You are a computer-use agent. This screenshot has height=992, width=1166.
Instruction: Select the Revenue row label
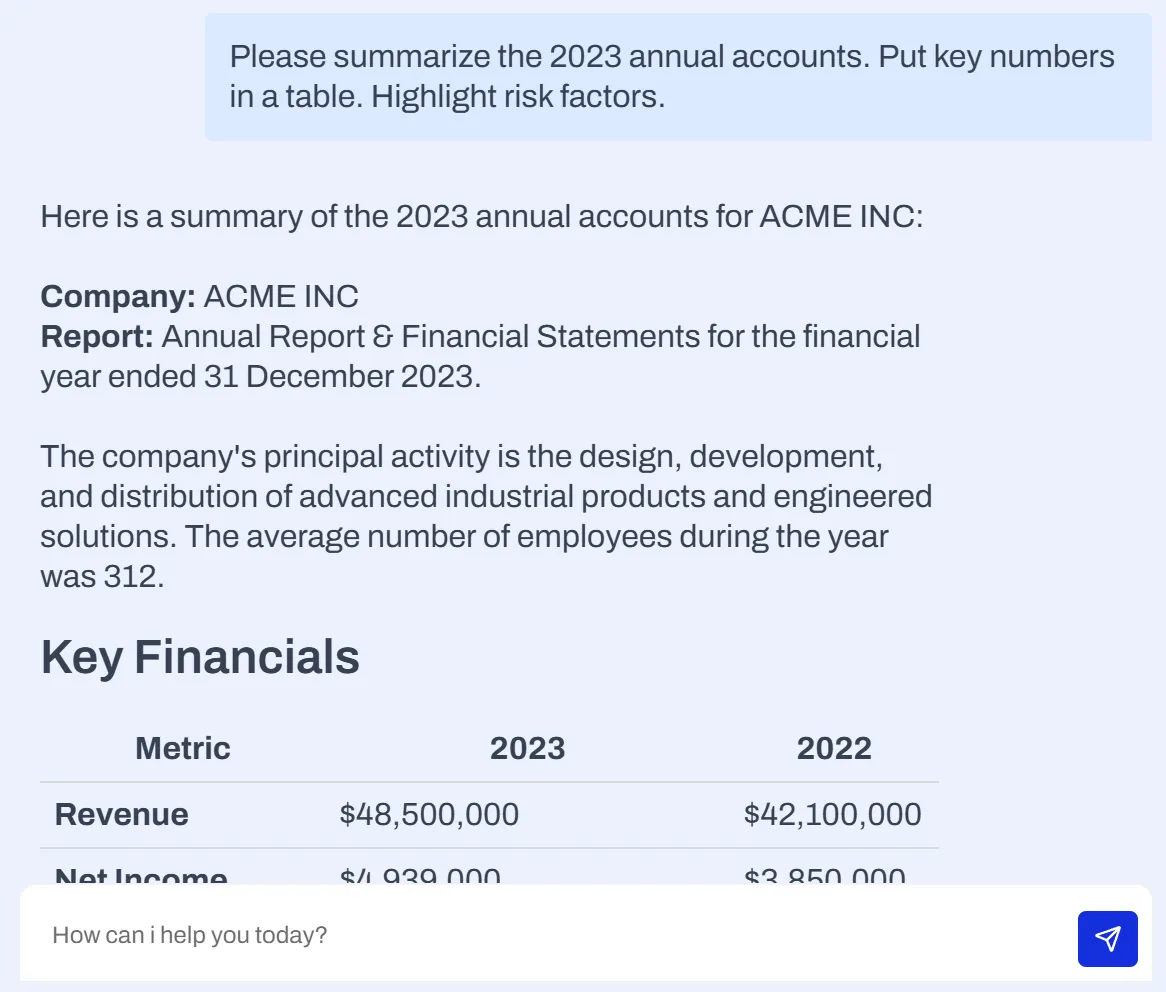[x=121, y=814]
